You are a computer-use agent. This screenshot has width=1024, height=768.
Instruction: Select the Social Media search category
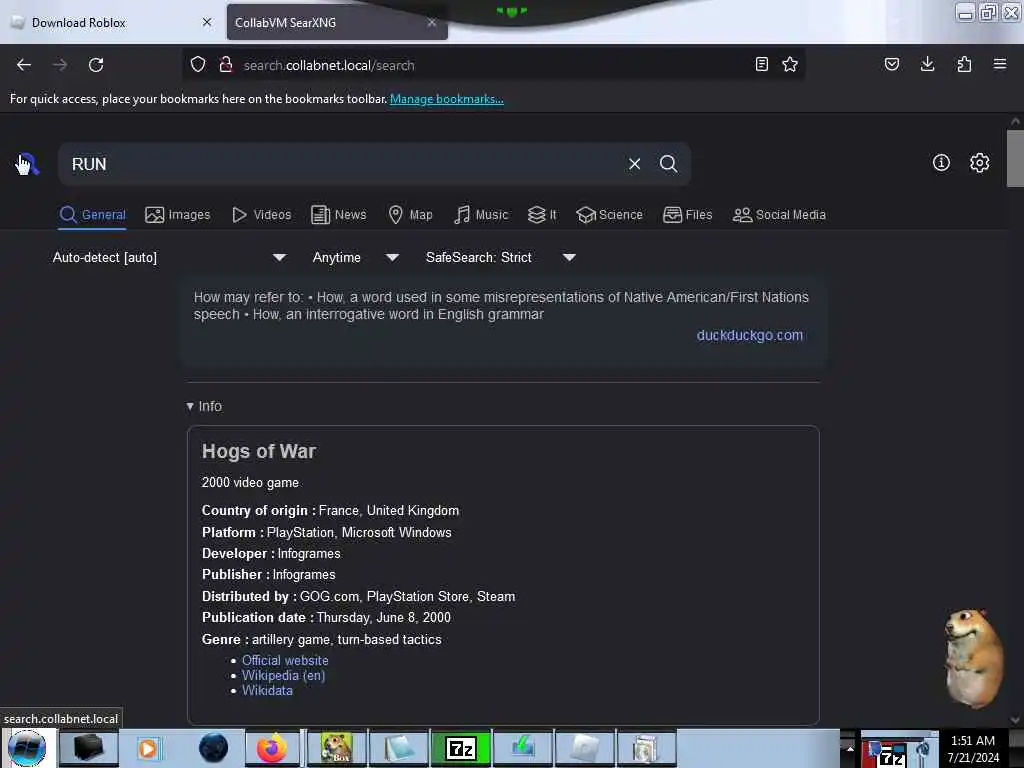pyautogui.click(x=779, y=215)
